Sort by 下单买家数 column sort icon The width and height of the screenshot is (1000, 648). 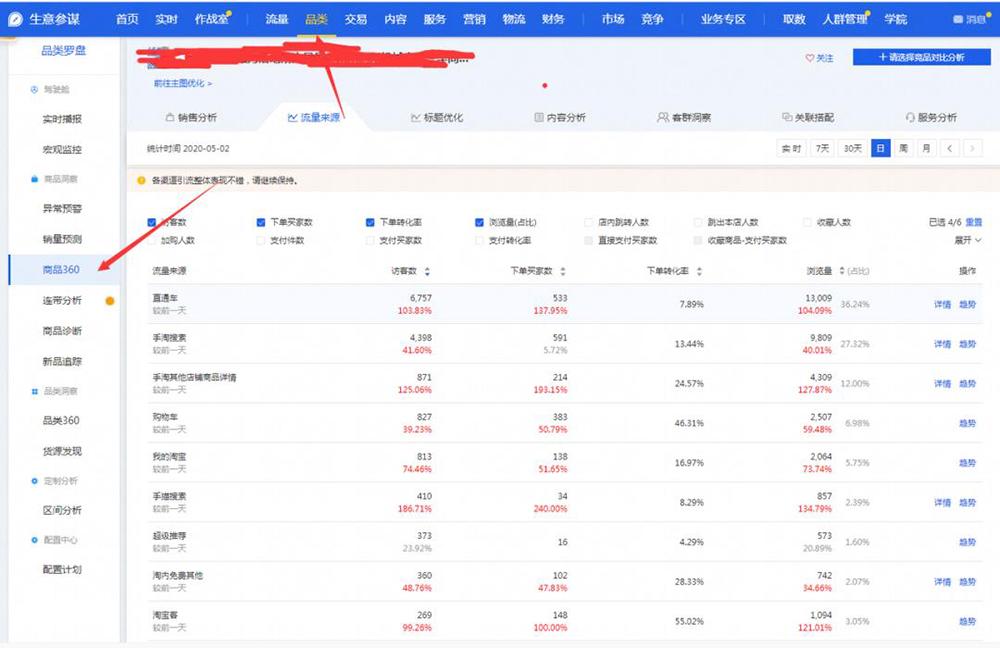[x=563, y=271]
